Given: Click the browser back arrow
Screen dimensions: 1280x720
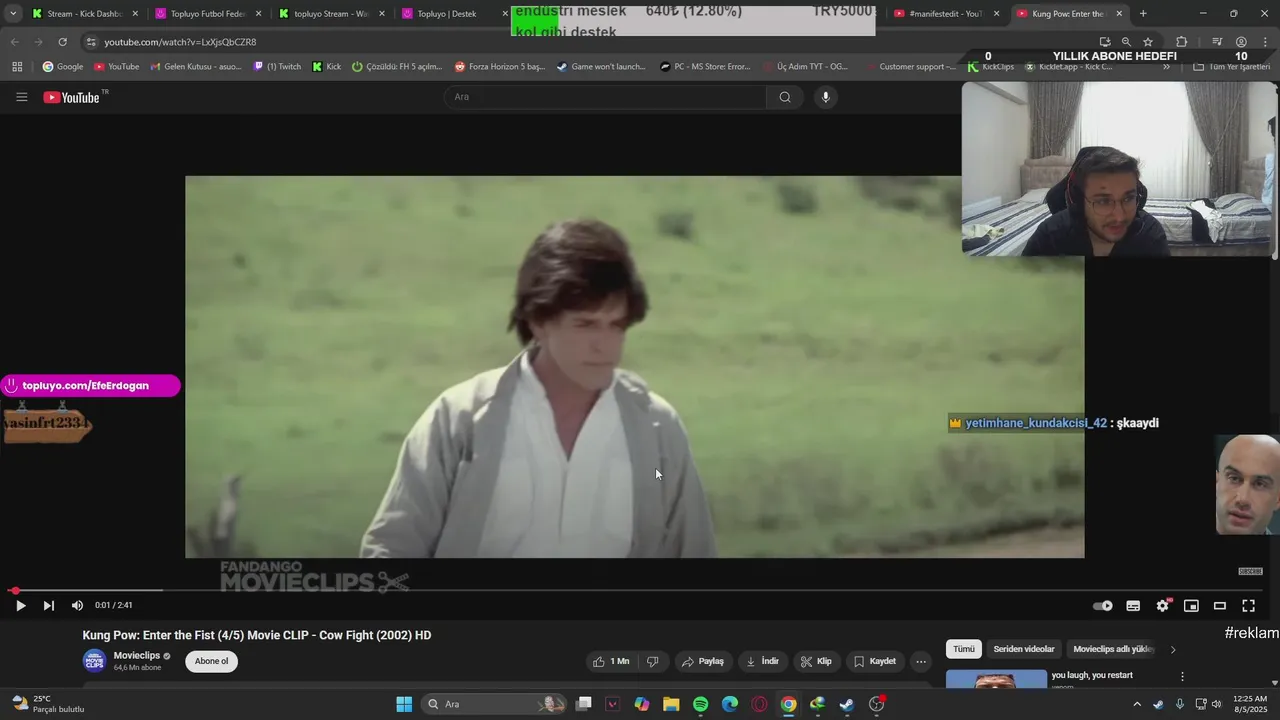Looking at the screenshot, I should click(x=14, y=42).
